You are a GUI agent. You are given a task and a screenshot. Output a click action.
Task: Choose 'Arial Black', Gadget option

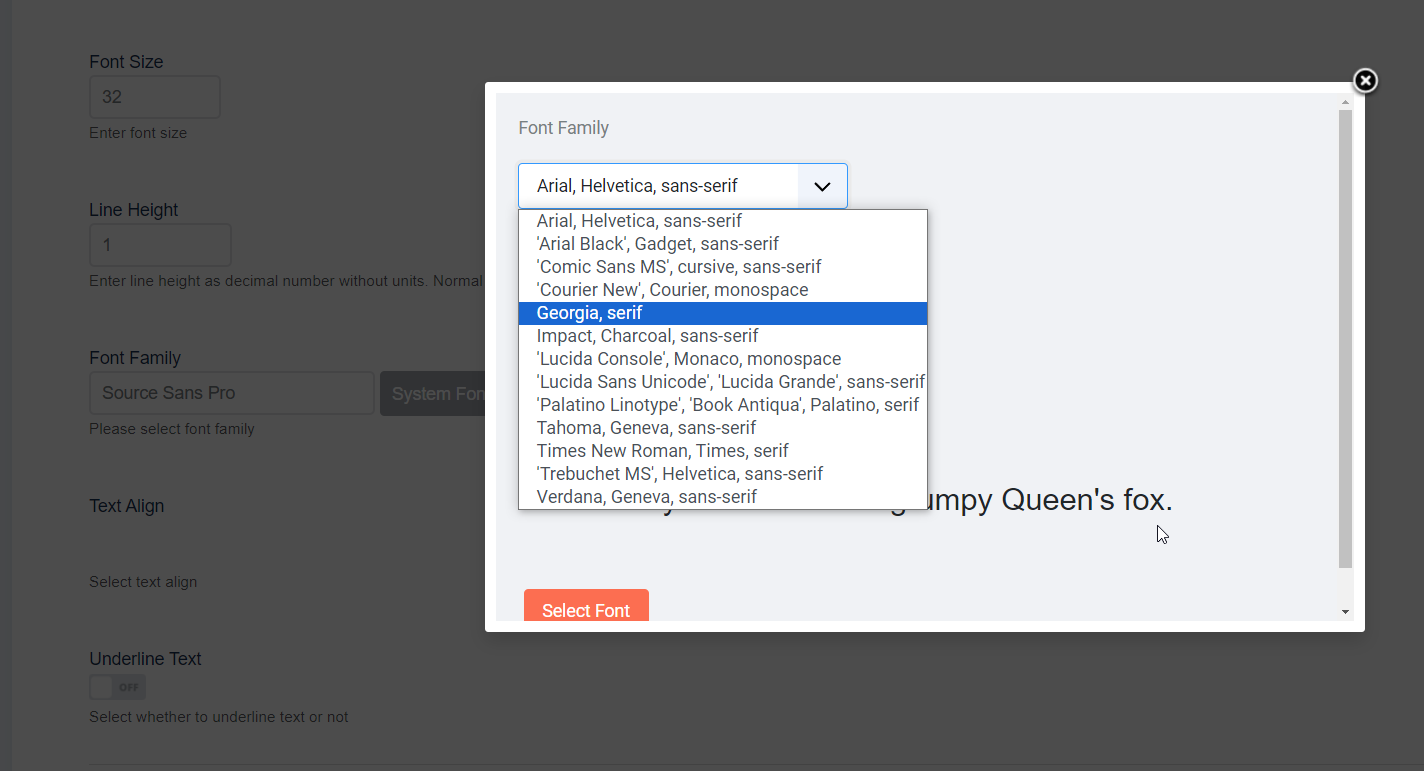coord(723,244)
